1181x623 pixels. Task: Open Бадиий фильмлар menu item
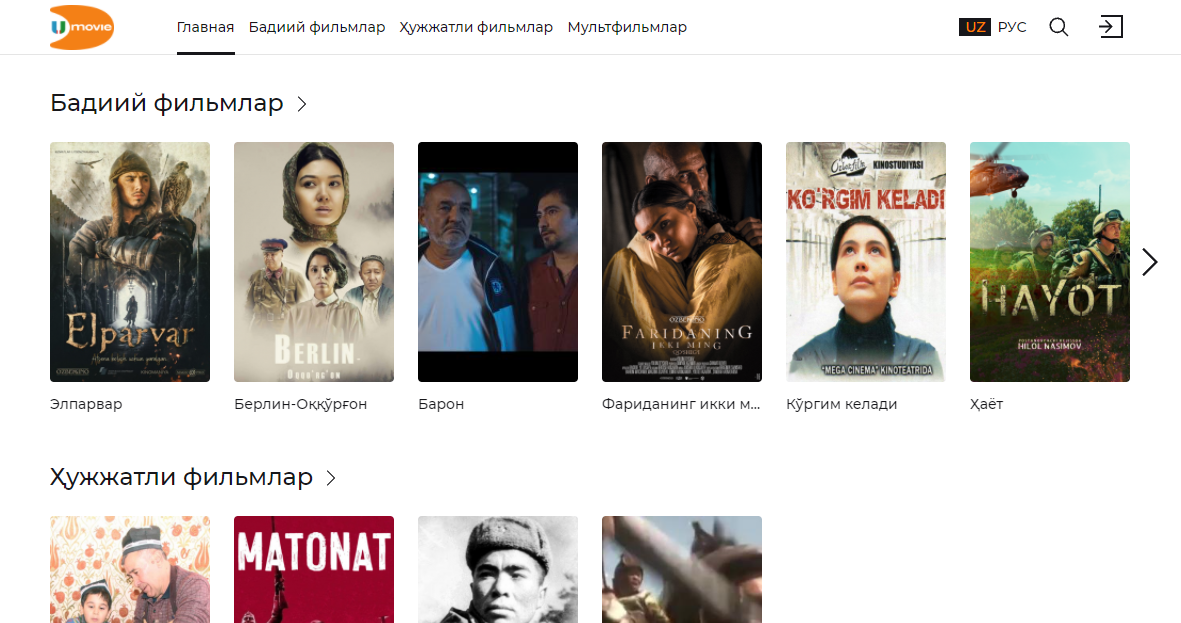pyautogui.click(x=316, y=27)
